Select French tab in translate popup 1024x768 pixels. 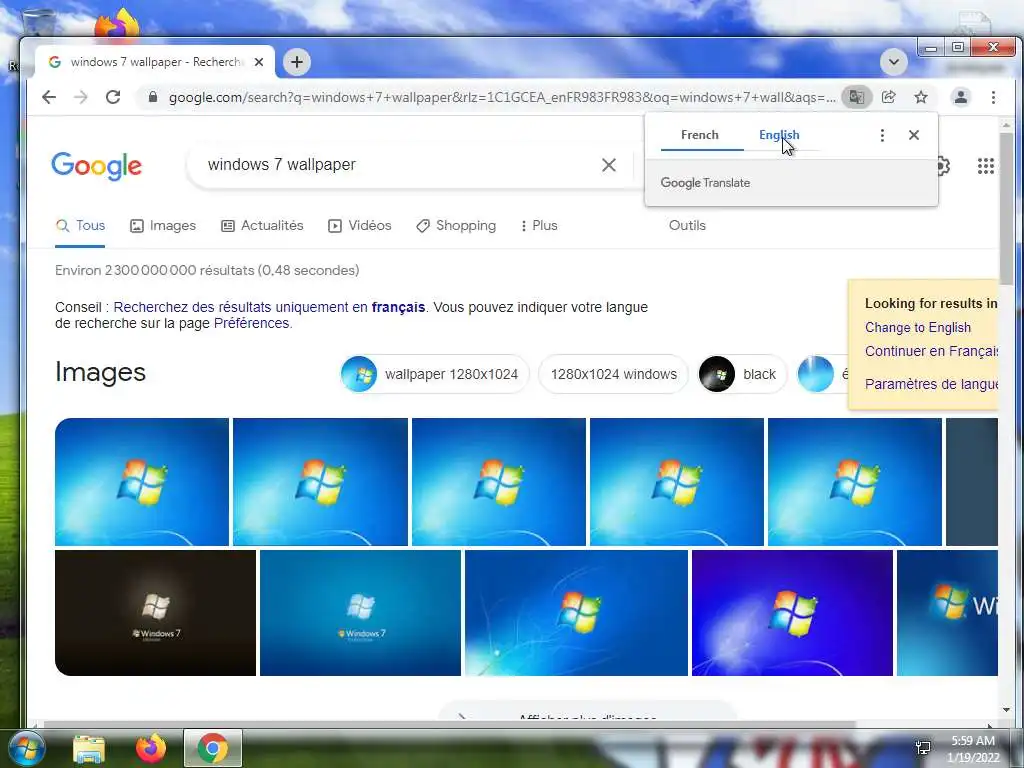[699, 135]
